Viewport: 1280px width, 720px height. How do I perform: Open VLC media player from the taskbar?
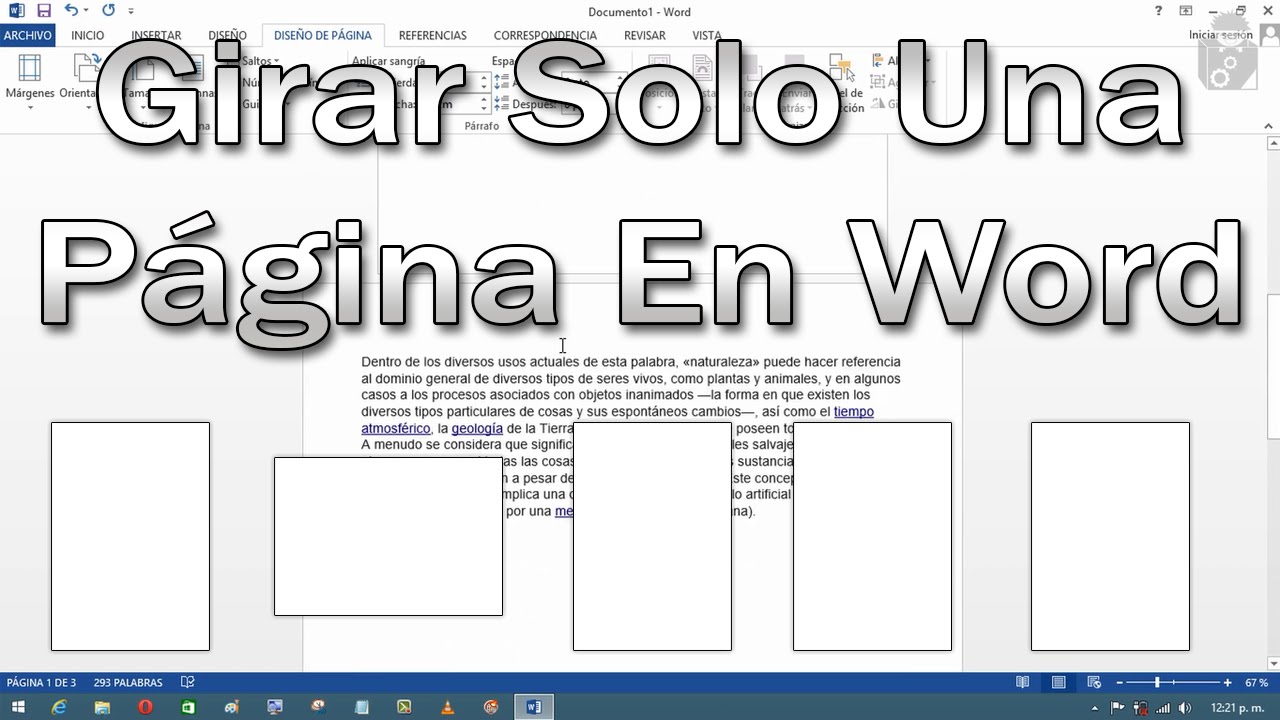448,707
